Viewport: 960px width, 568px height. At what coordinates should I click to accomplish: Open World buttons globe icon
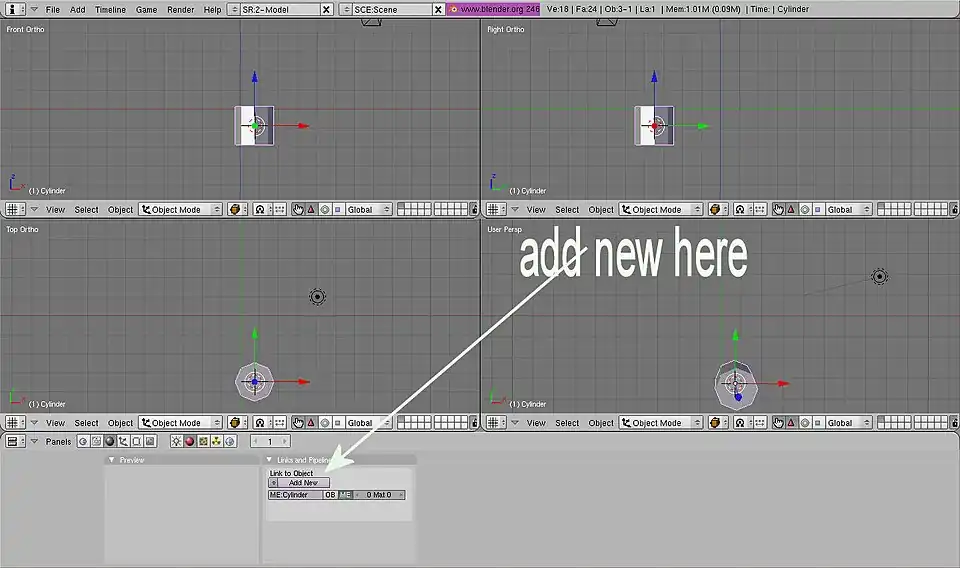(x=229, y=441)
